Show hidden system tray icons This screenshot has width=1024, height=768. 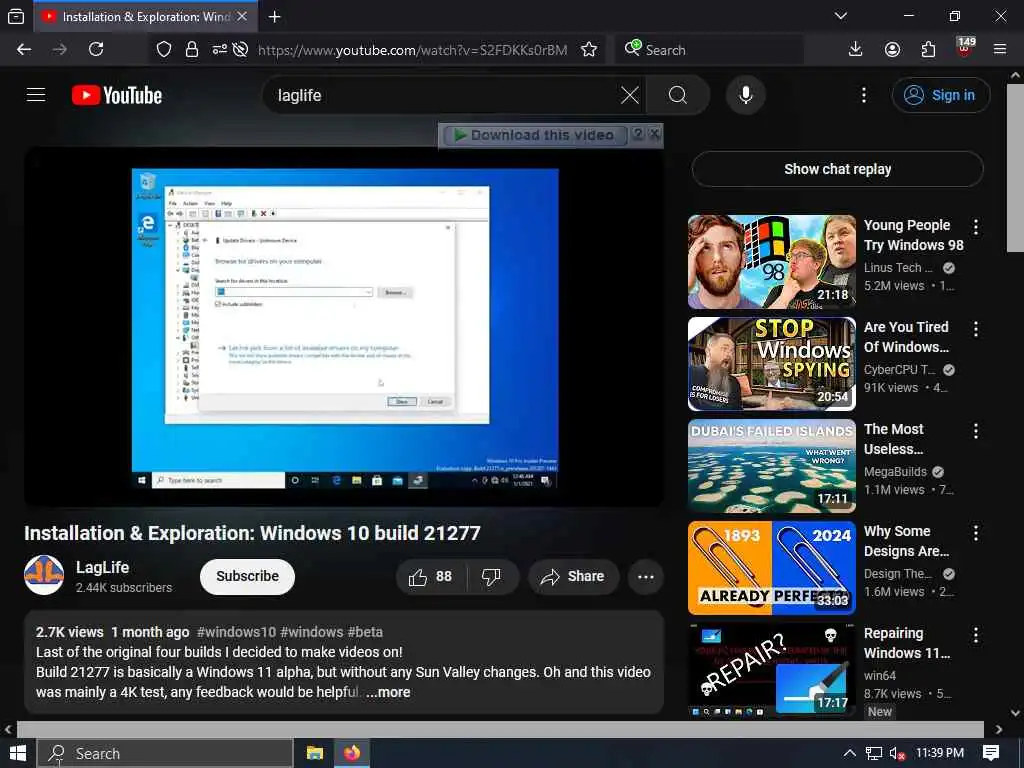point(849,753)
